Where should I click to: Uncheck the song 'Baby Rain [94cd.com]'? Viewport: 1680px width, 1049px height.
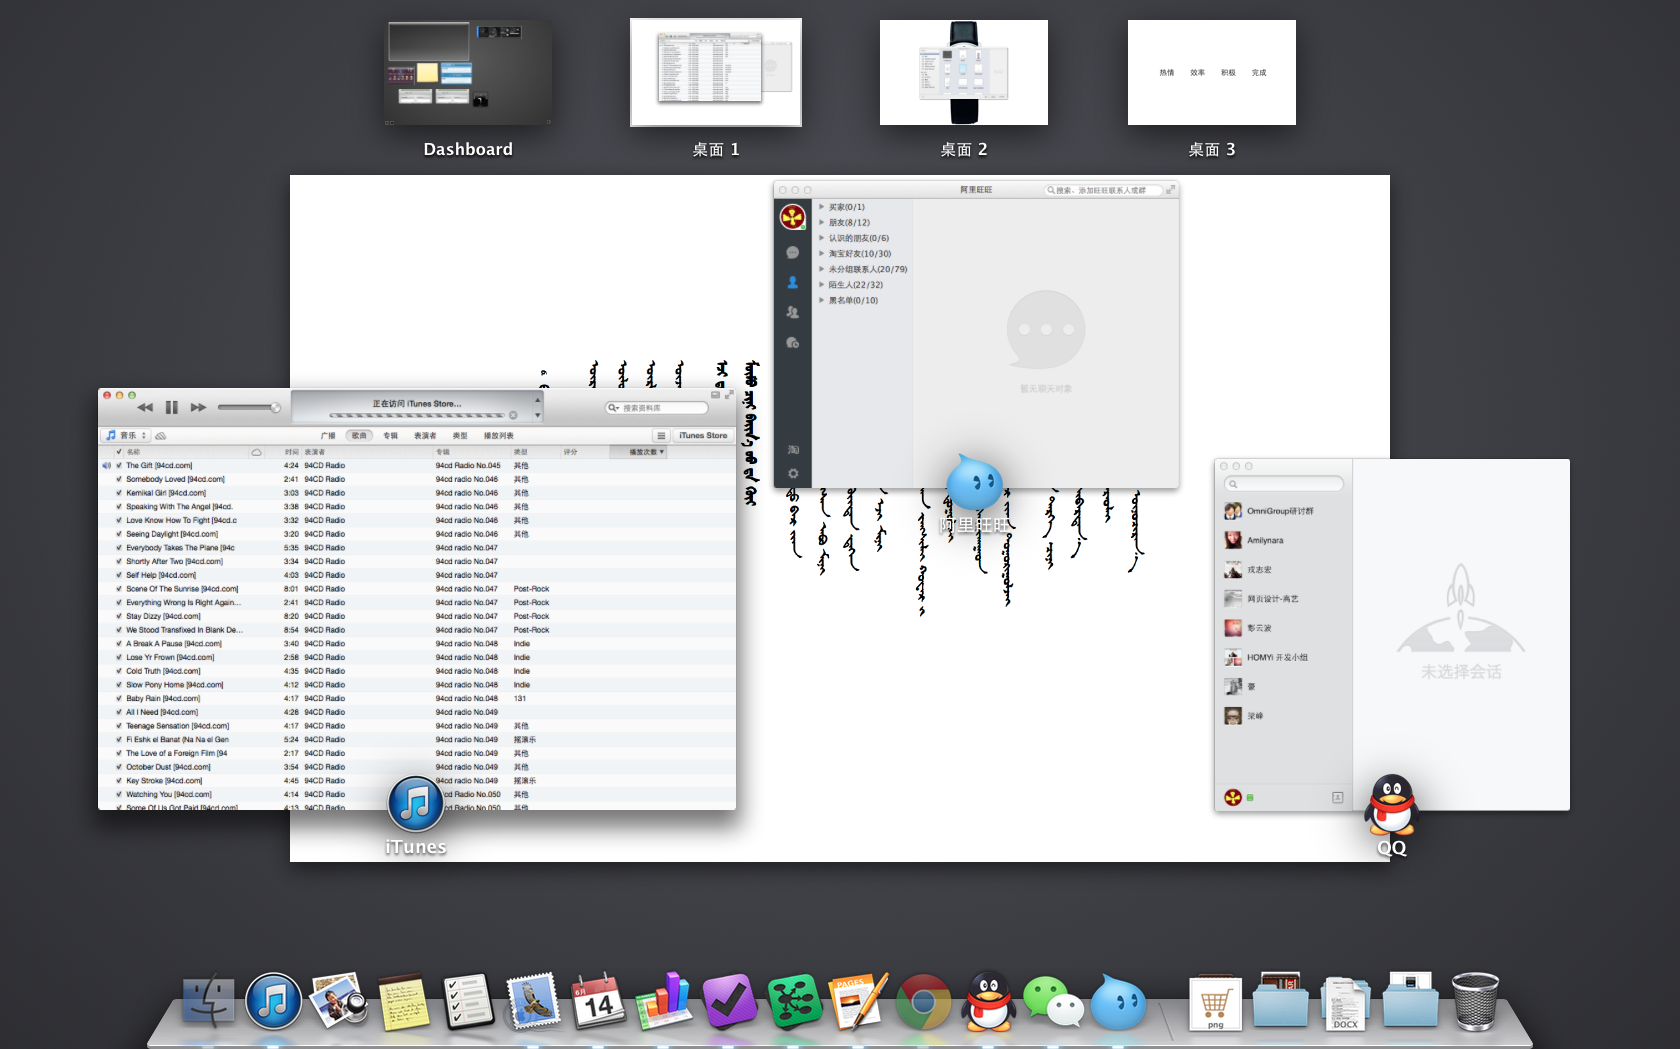coord(119,699)
